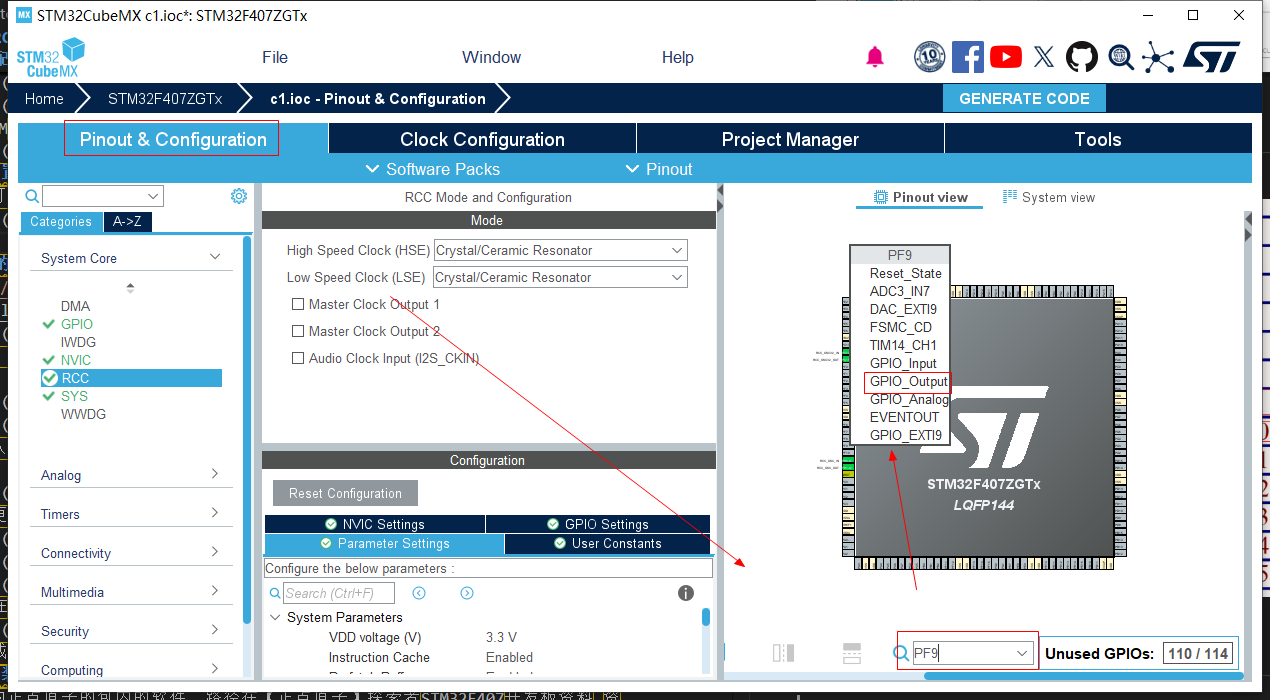Screen dimensions: 1270x700
Task: Open the Low Speed Clock (LSE) dropdown
Action: click(x=560, y=277)
